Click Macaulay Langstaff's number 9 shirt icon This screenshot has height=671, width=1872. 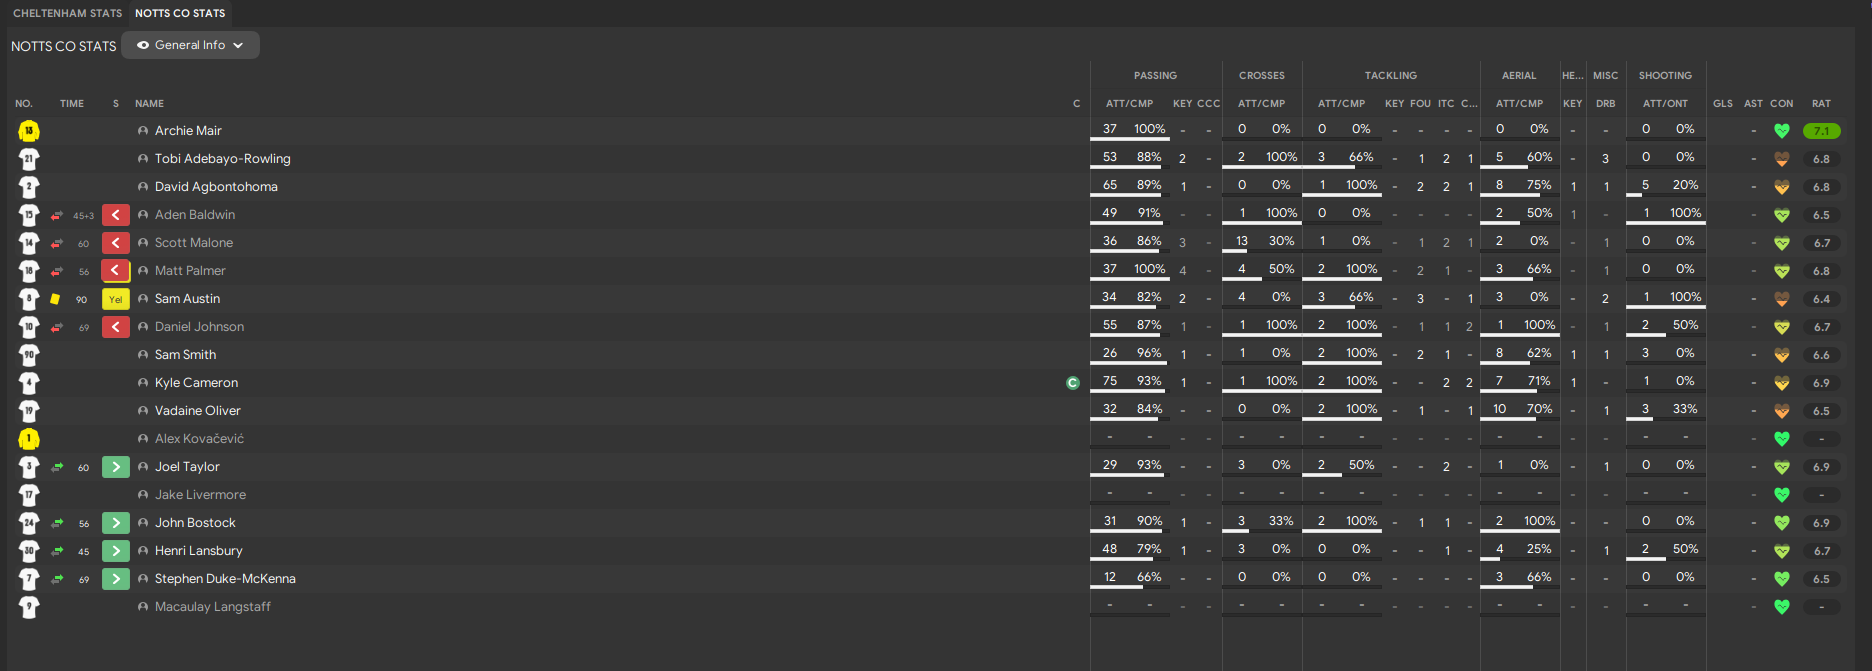[x=29, y=606]
